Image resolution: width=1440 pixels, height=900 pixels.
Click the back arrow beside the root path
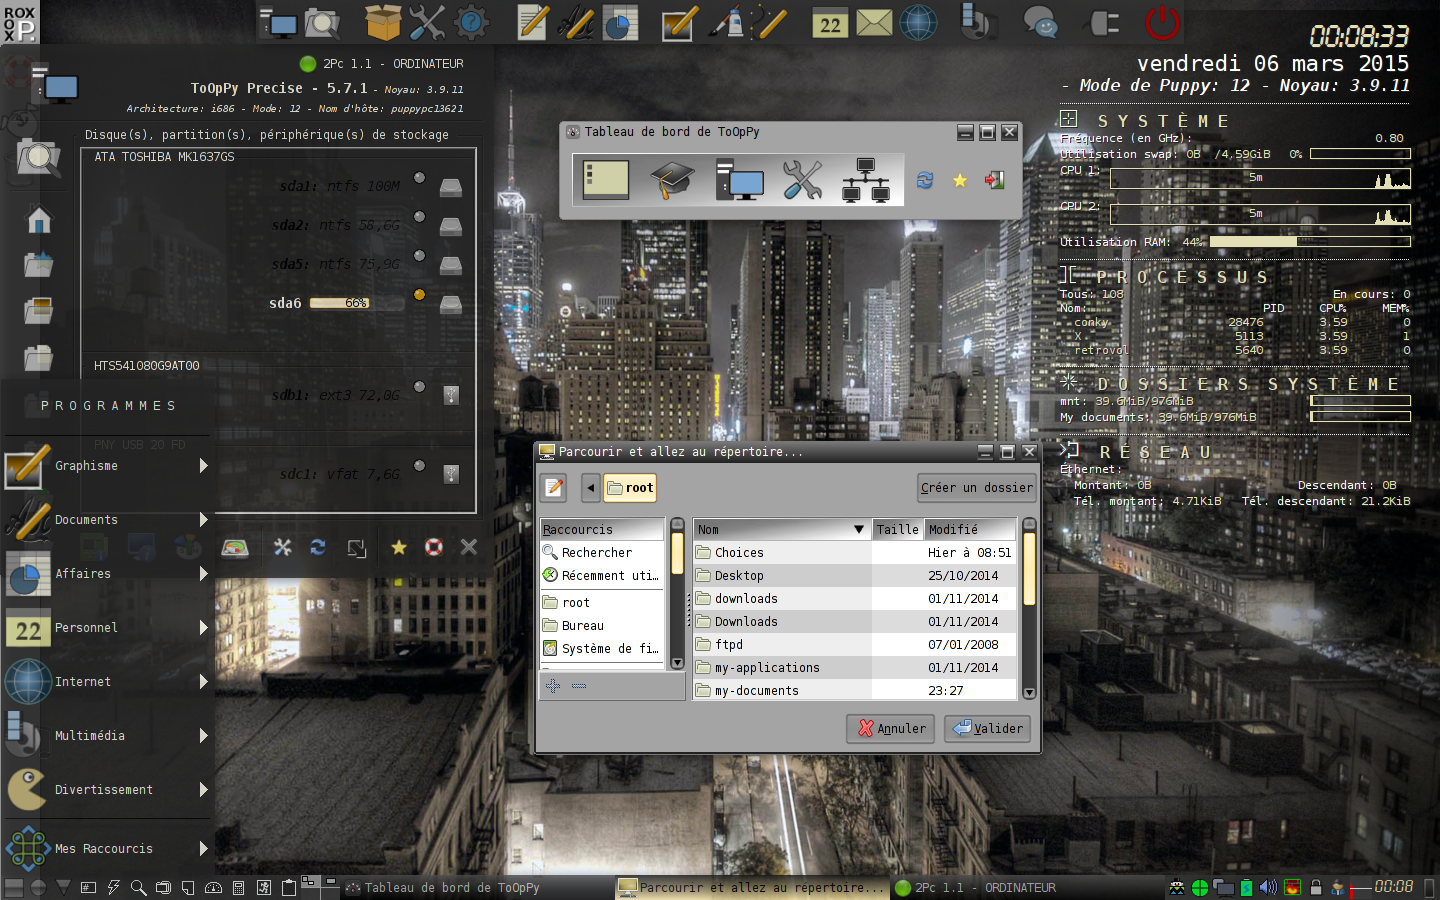pyautogui.click(x=591, y=488)
